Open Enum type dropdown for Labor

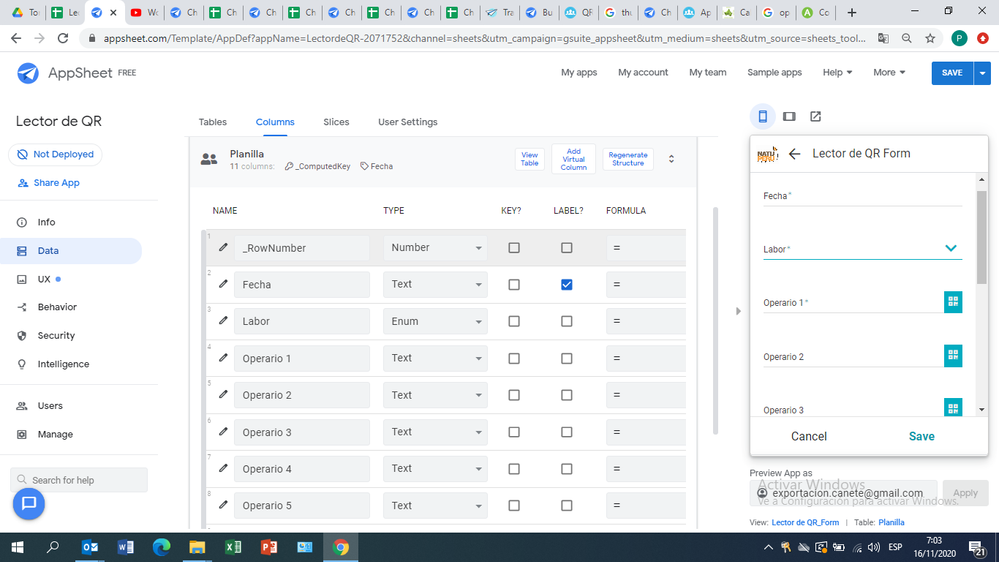pos(435,322)
